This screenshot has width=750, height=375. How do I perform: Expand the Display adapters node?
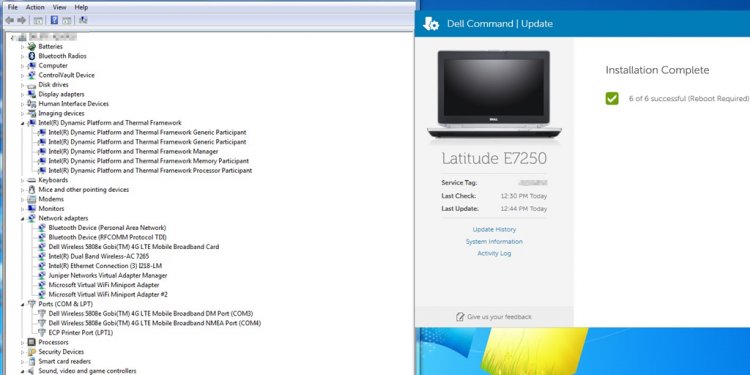coord(22,95)
